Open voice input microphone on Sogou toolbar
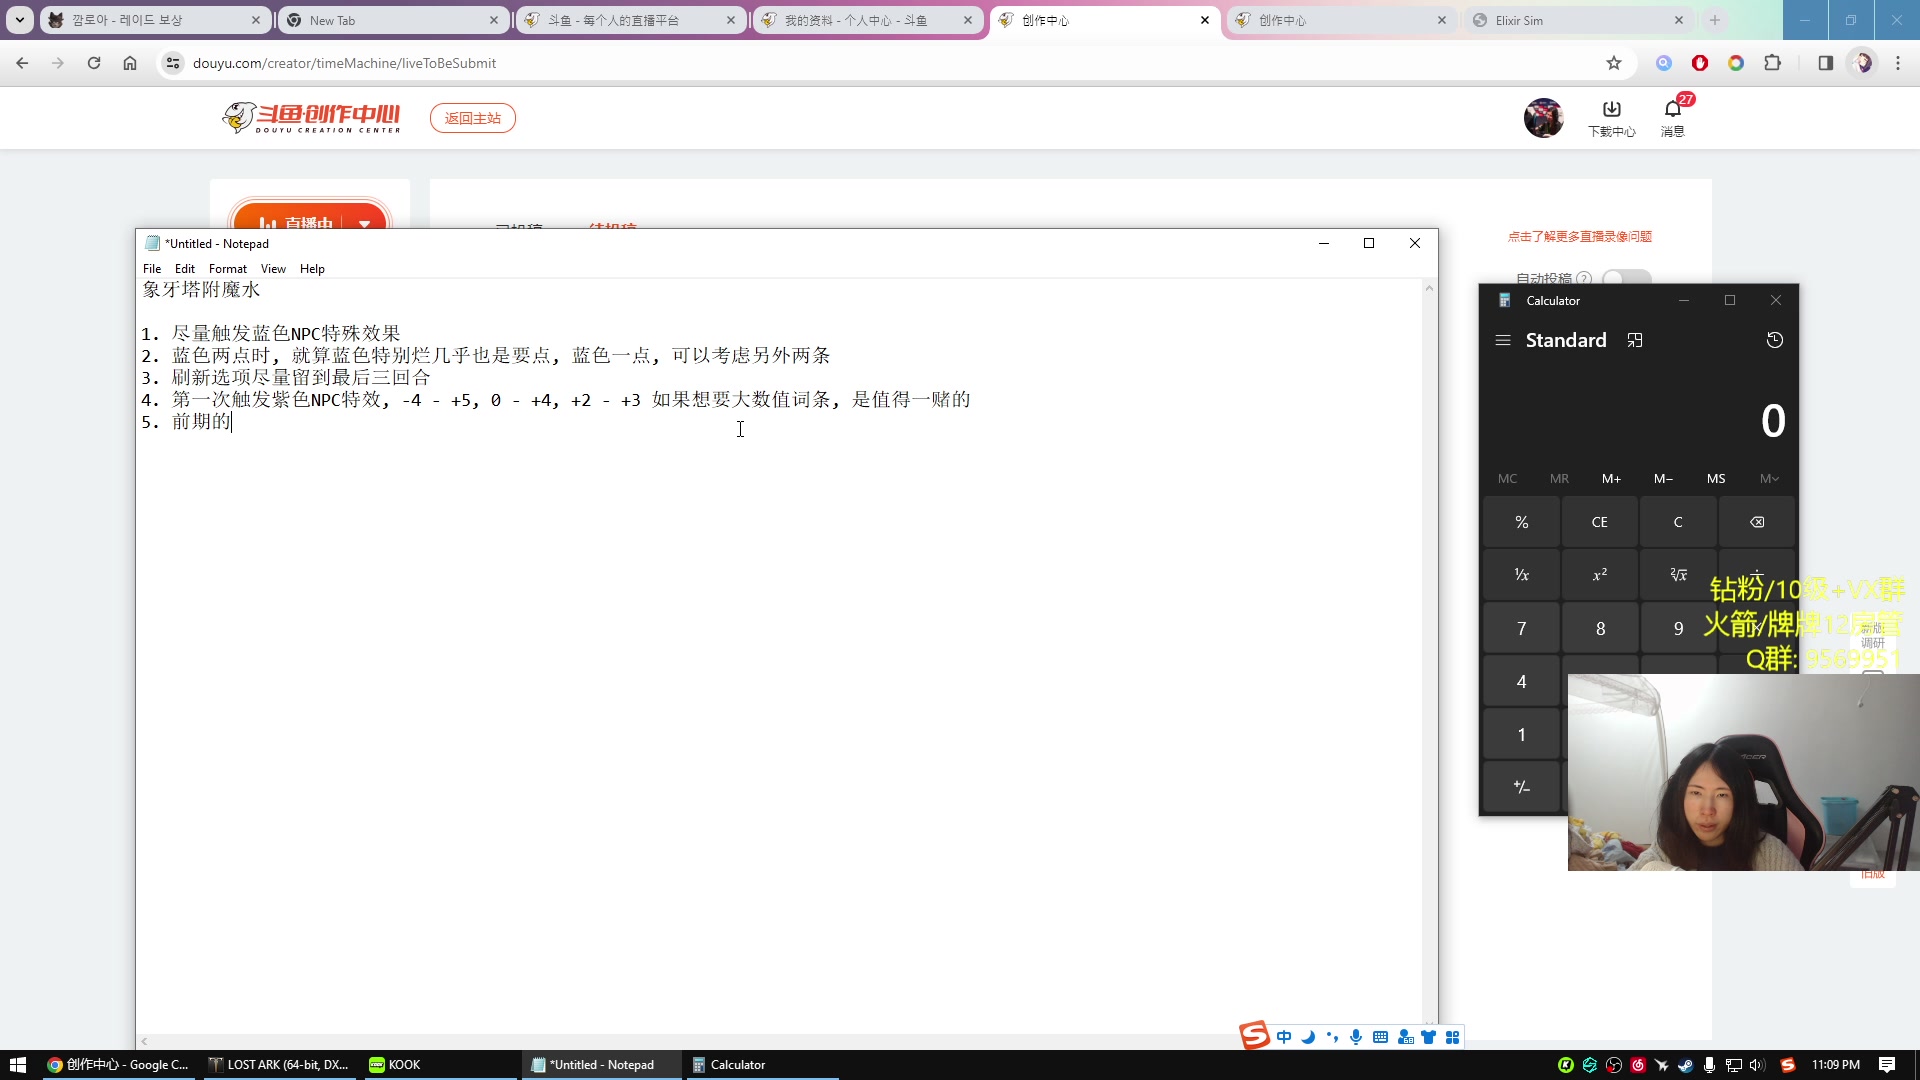This screenshot has height=1080, width=1920. 1357,1037
